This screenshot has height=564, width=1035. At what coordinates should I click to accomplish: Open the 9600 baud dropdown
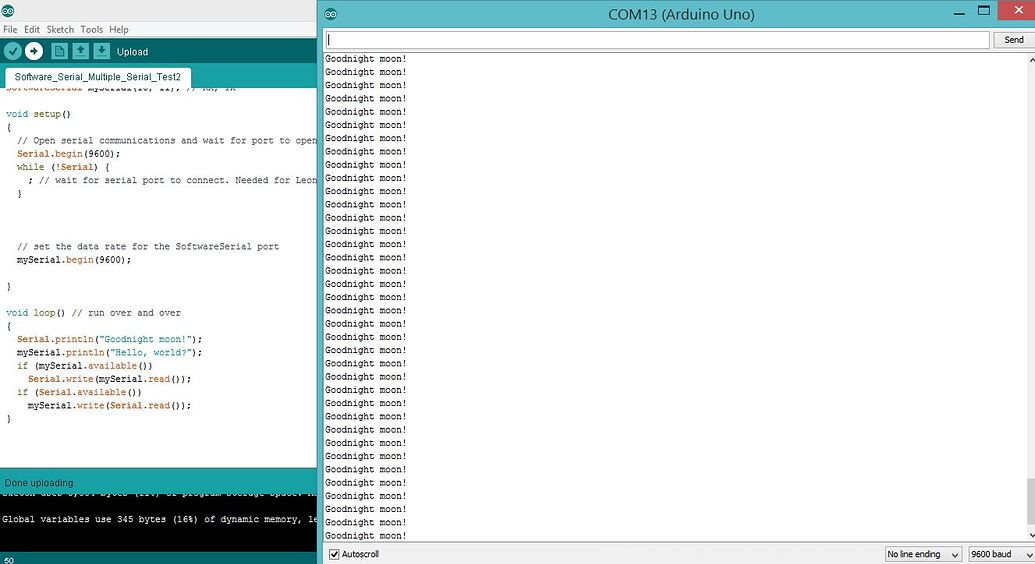[x=1001, y=554]
